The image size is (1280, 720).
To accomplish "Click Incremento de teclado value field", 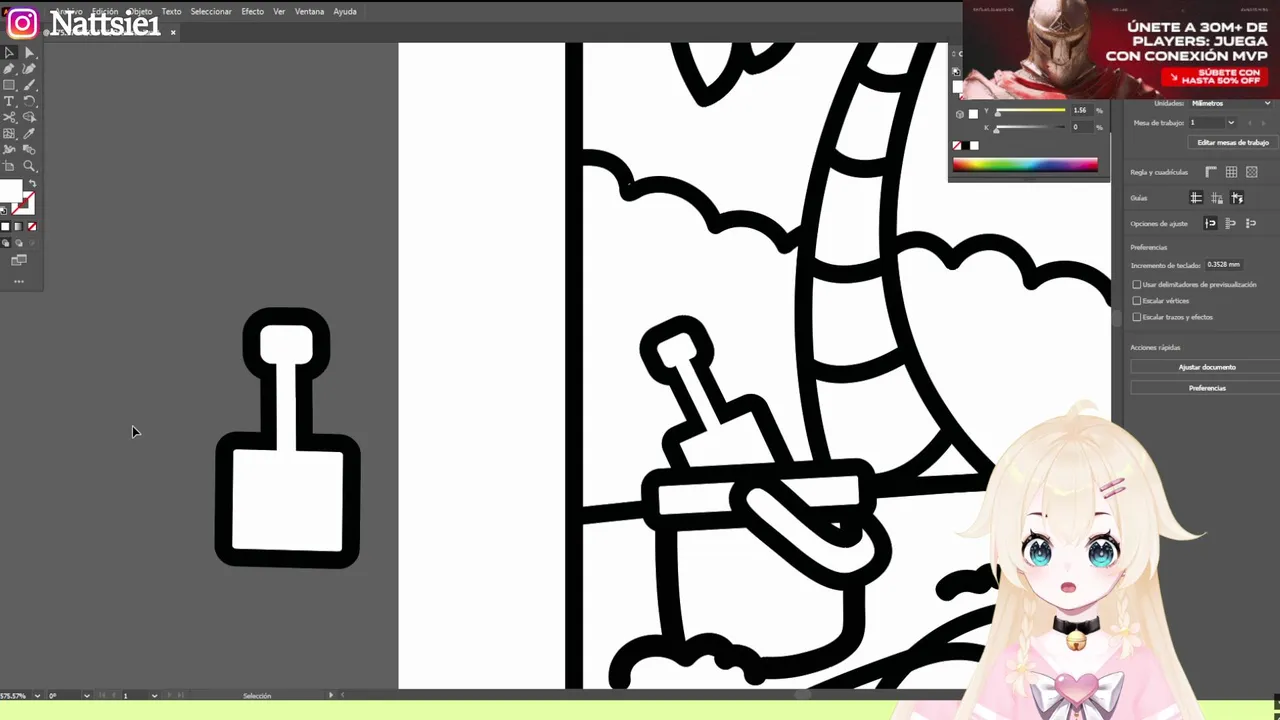I will [x=1224, y=265].
